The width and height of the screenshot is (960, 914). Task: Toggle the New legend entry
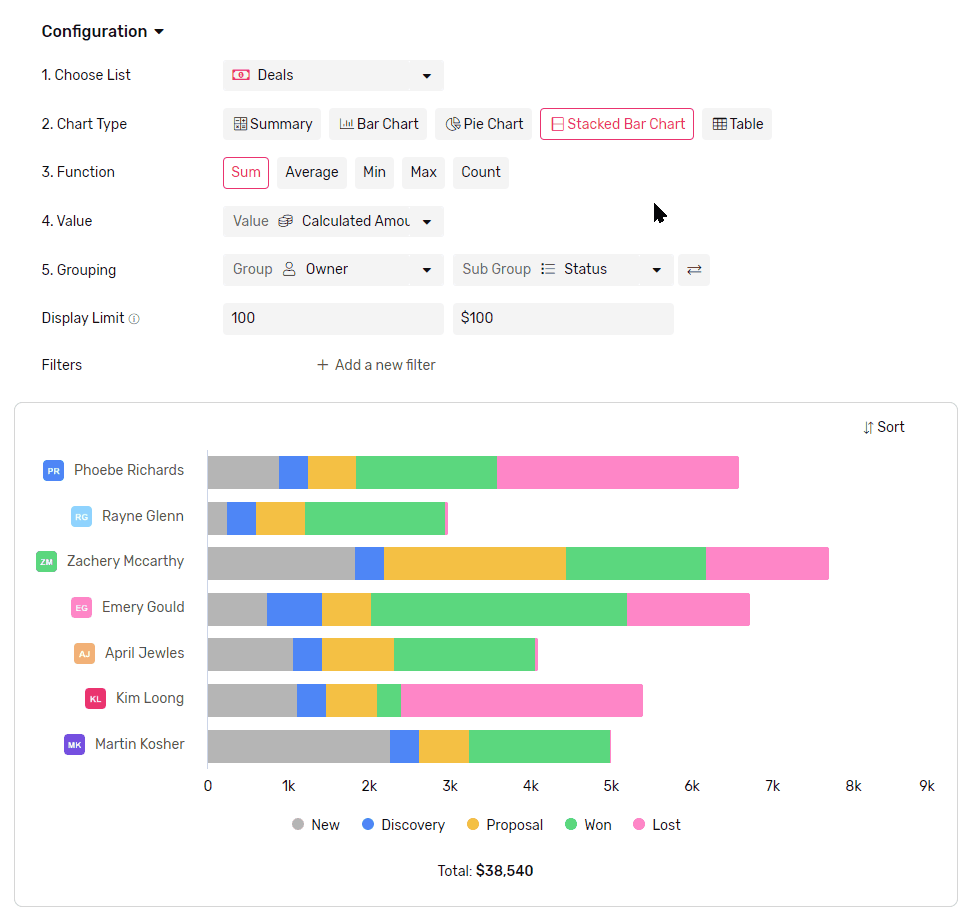[x=316, y=825]
